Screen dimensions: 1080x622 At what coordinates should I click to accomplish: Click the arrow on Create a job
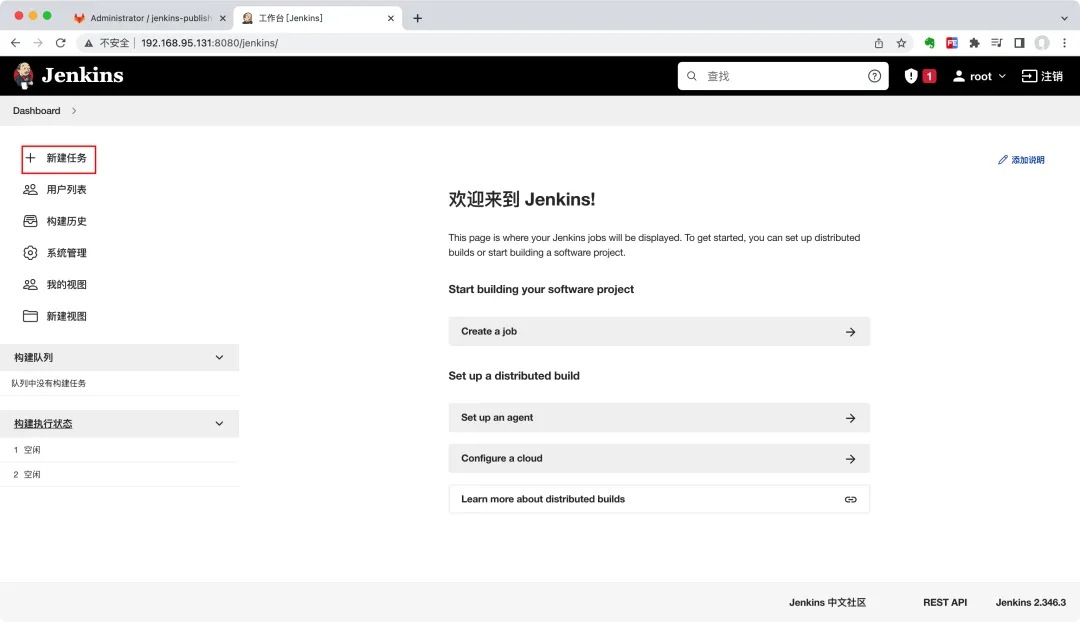[851, 332]
